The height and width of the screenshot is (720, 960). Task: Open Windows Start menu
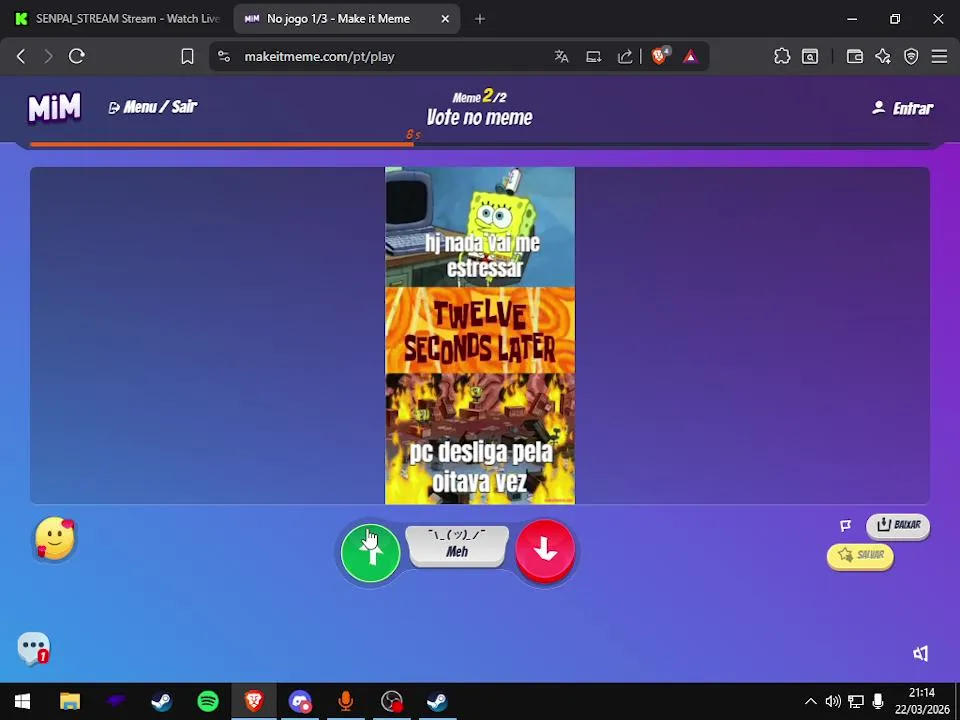pos(23,701)
